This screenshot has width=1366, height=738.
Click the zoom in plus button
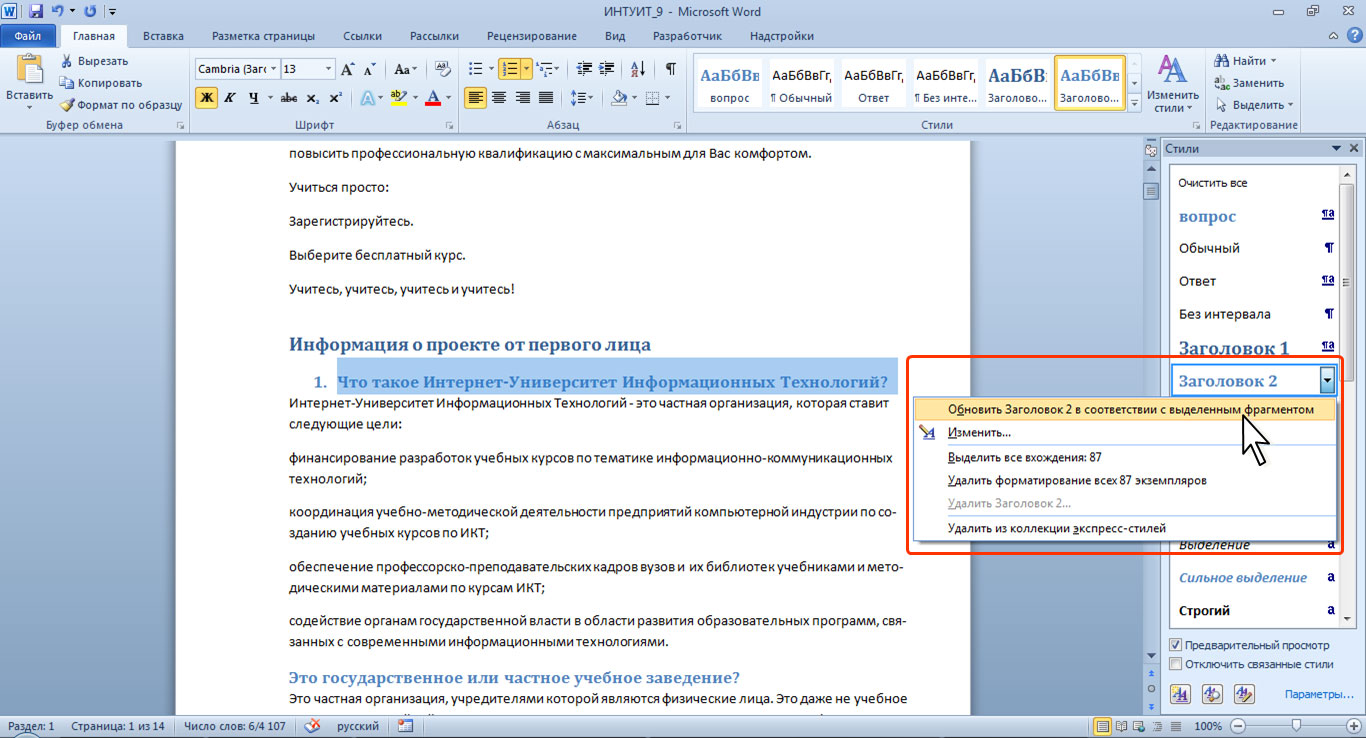pyautogui.click(x=1352, y=725)
